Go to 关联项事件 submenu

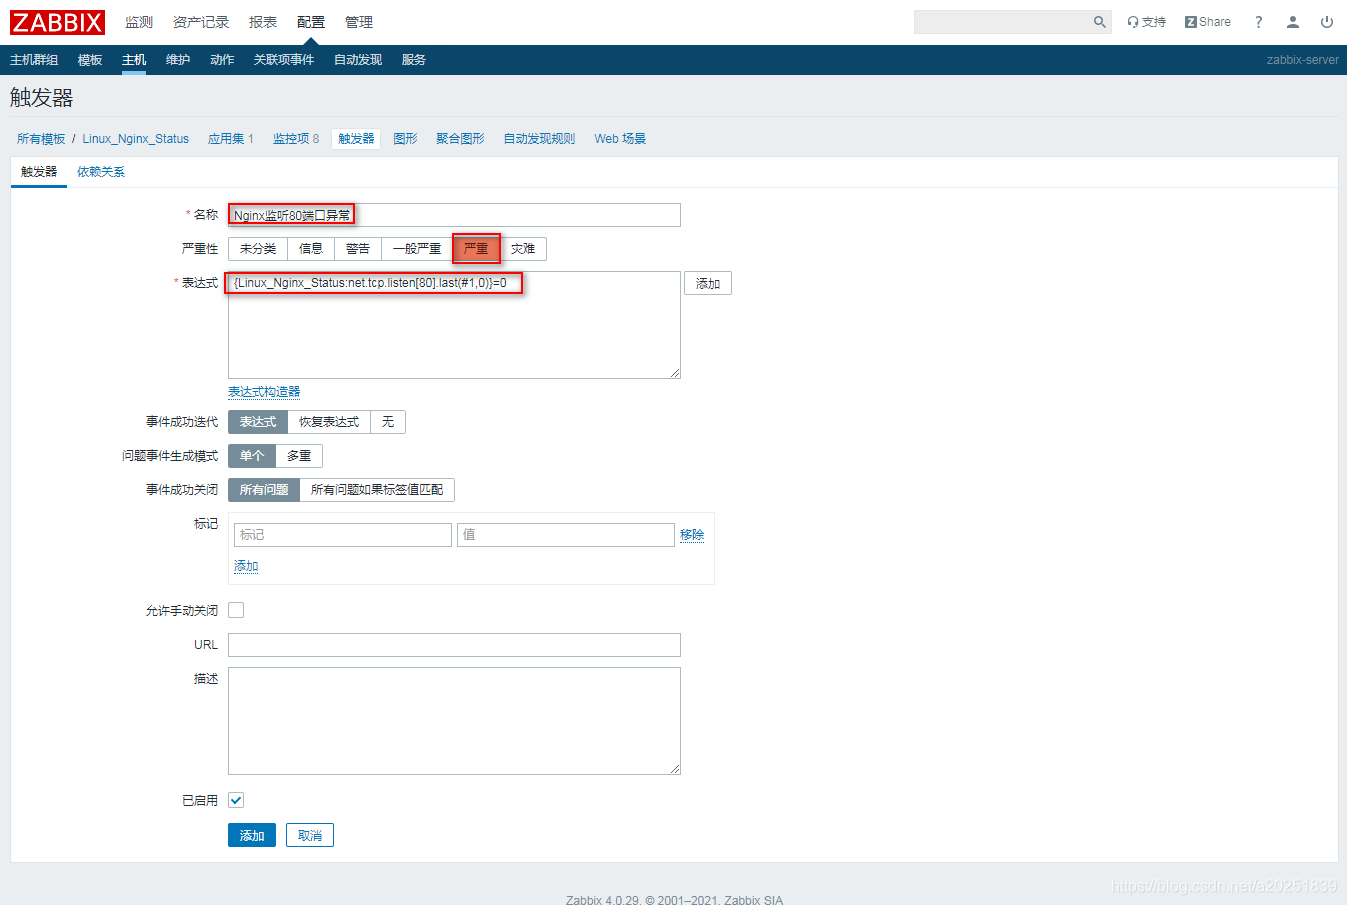[284, 60]
